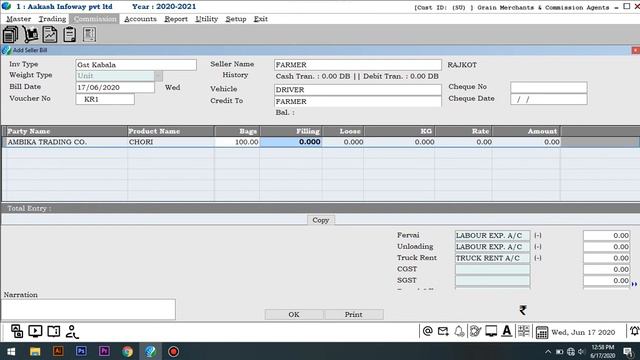Click the underlined A font icon
Image resolution: width=640 pixels, height=360 pixels.
pyautogui.click(x=507, y=331)
